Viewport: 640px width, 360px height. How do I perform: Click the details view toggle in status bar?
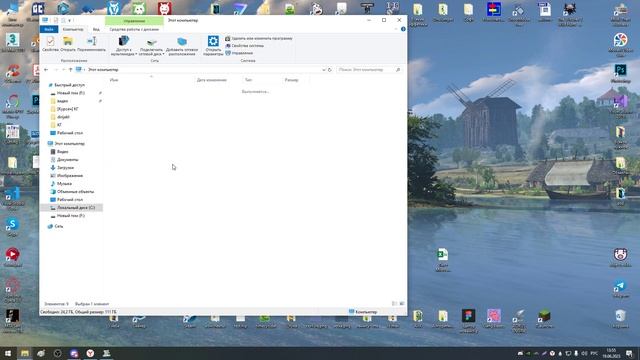click(x=394, y=304)
